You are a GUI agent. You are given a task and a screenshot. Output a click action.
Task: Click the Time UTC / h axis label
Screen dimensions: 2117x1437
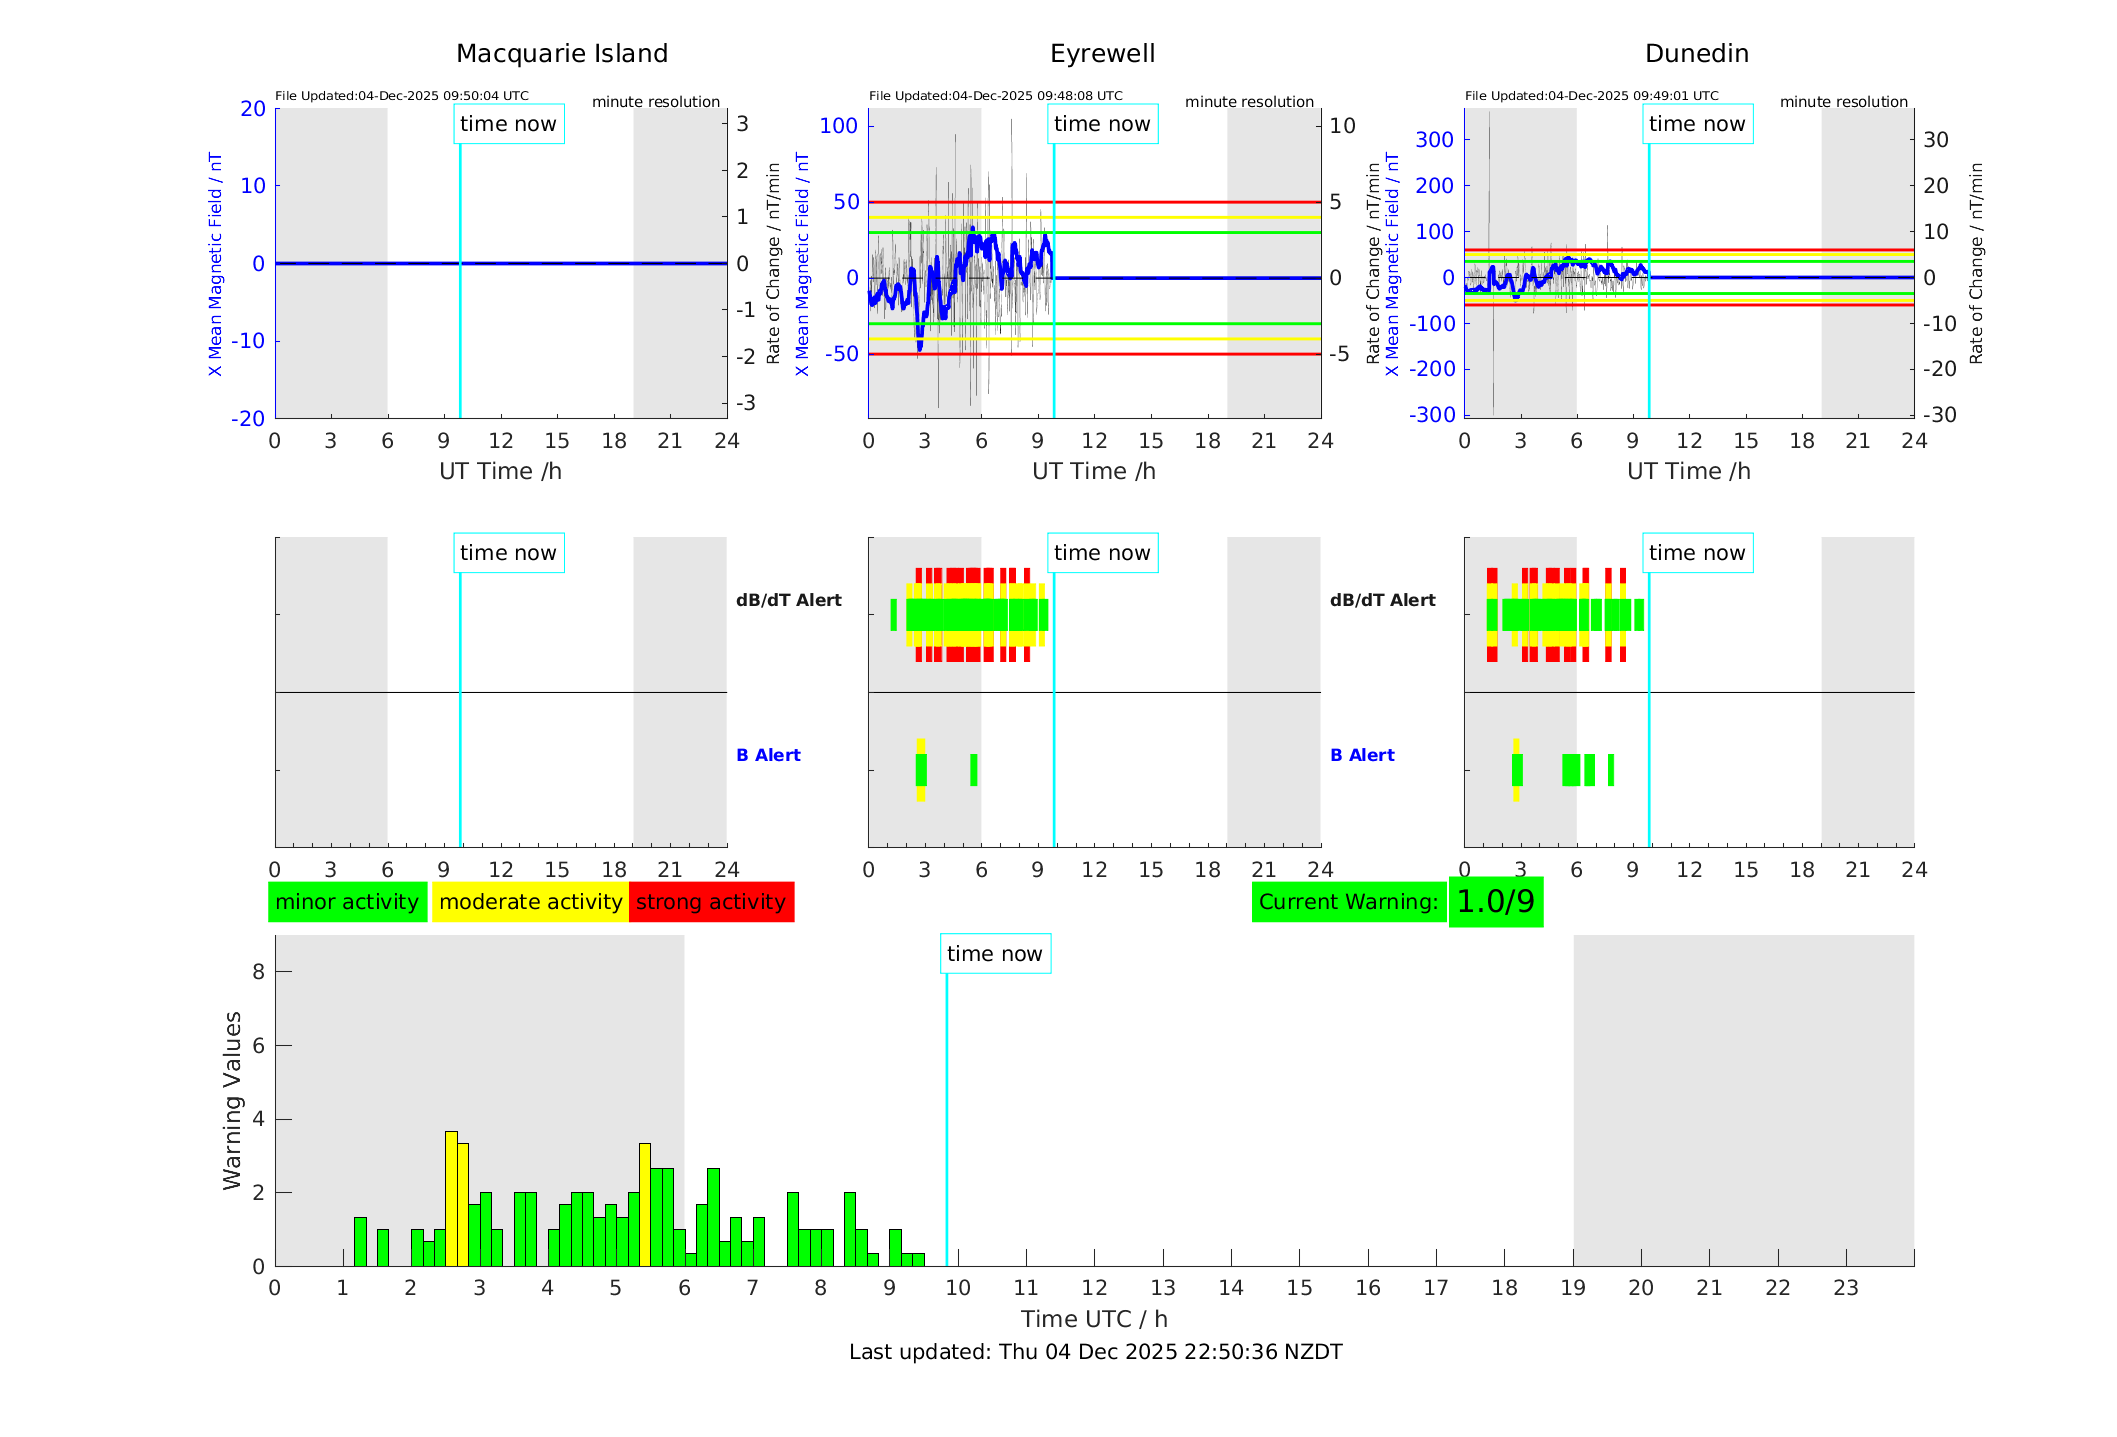click(x=1094, y=1319)
